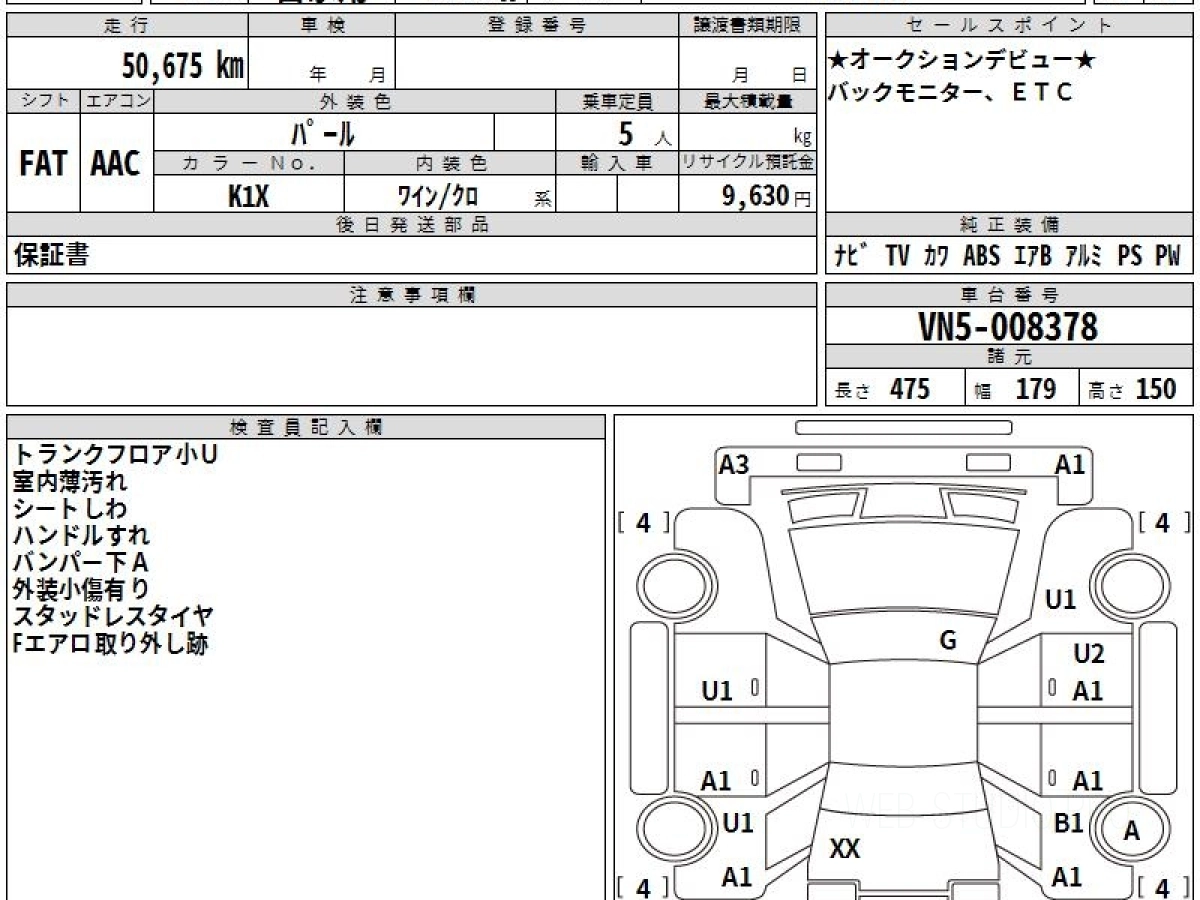The width and height of the screenshot is (1200, 900).
Task: Click the TV equipment label
Action: [x=897, y=256]
